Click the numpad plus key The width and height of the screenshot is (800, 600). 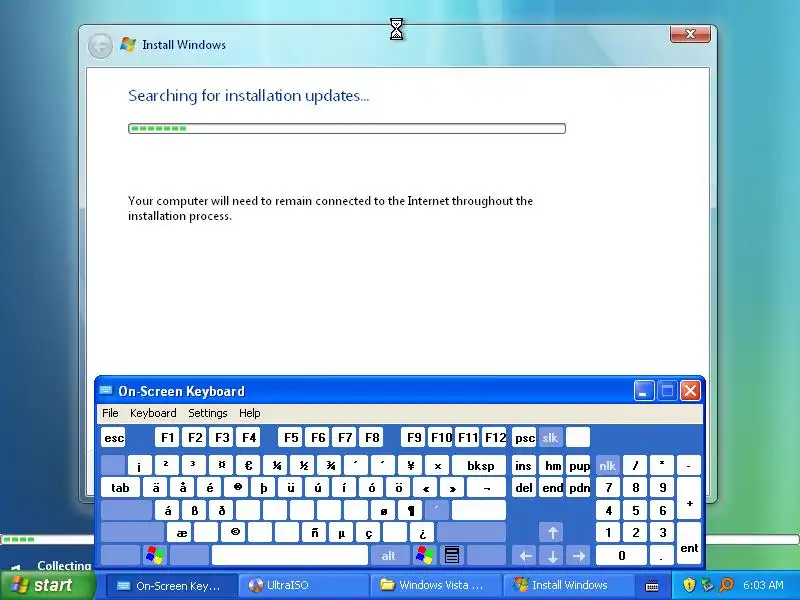689,499
